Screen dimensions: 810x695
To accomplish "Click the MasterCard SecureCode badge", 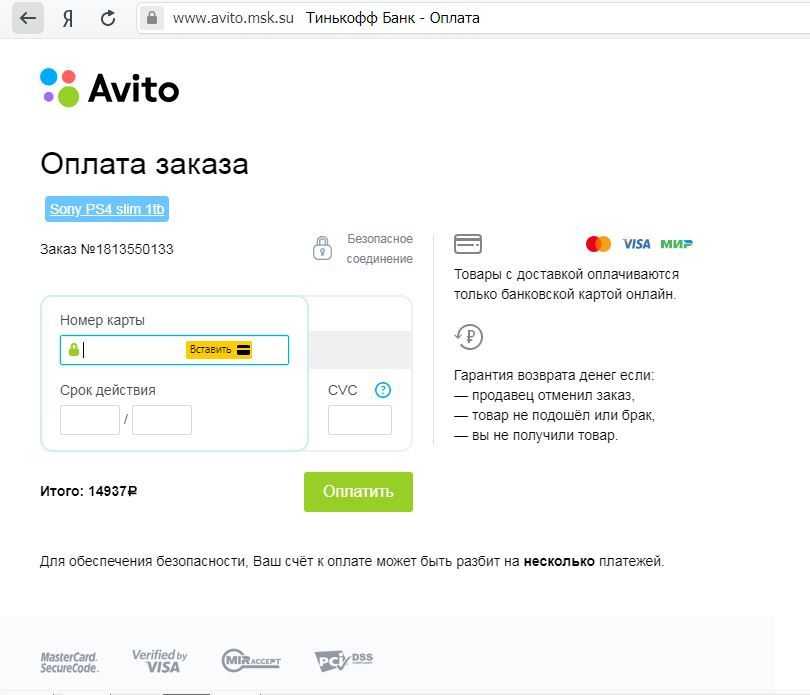I will 69,662.
